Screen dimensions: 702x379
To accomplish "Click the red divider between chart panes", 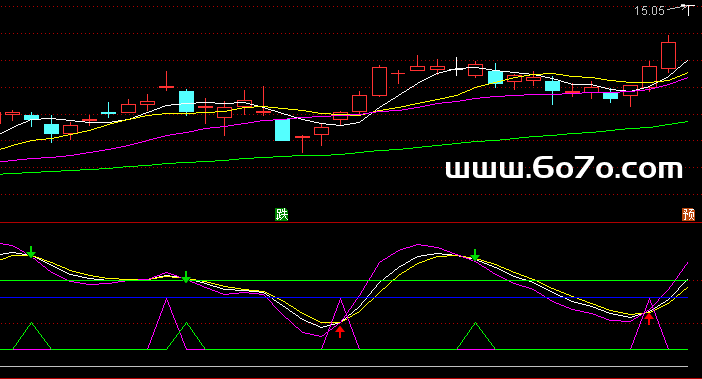I will 351,222.
